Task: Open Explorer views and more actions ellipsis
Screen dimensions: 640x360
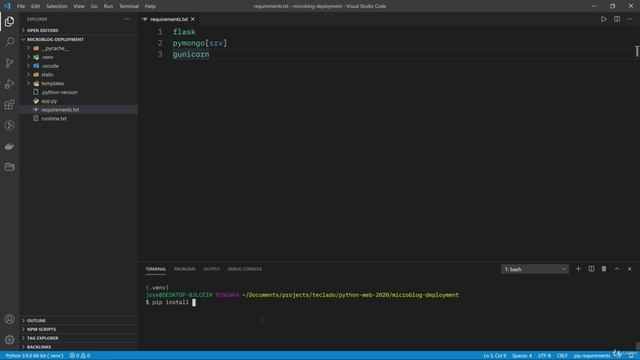Action: pos(127,19)
